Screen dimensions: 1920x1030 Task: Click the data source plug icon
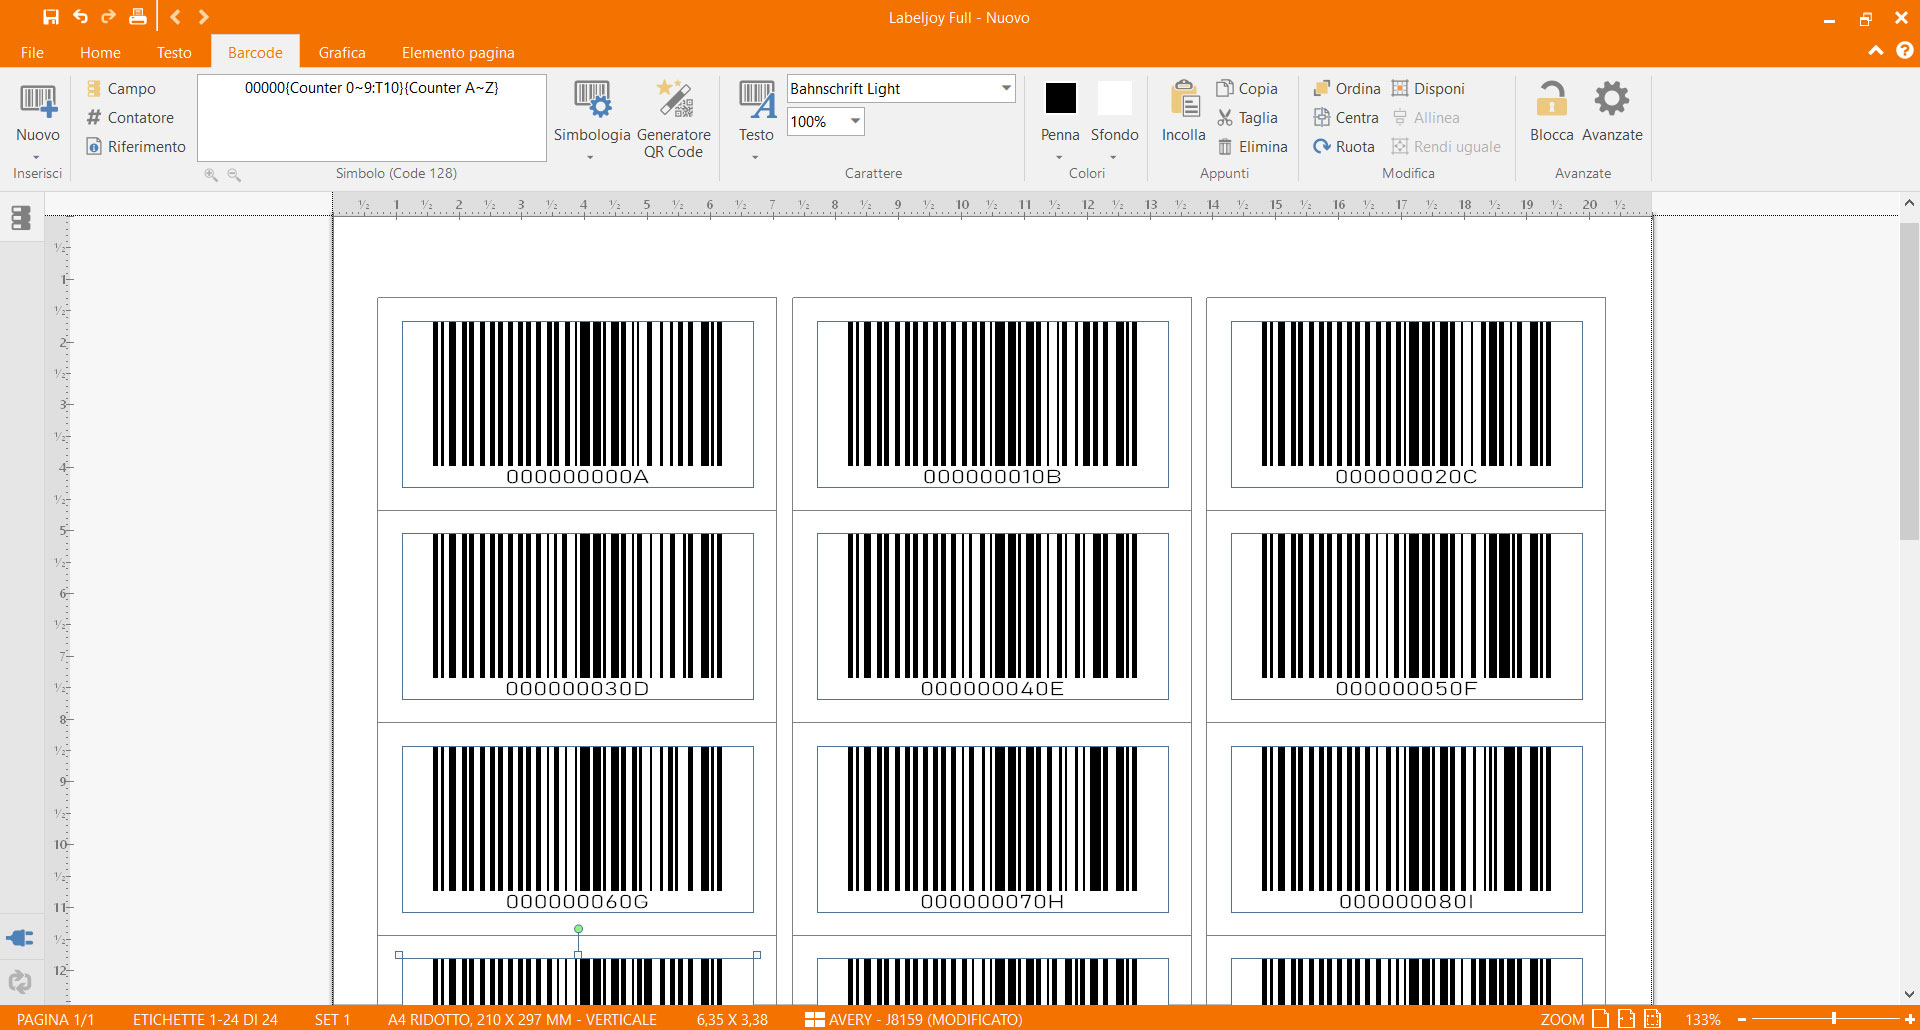(20, 938)
